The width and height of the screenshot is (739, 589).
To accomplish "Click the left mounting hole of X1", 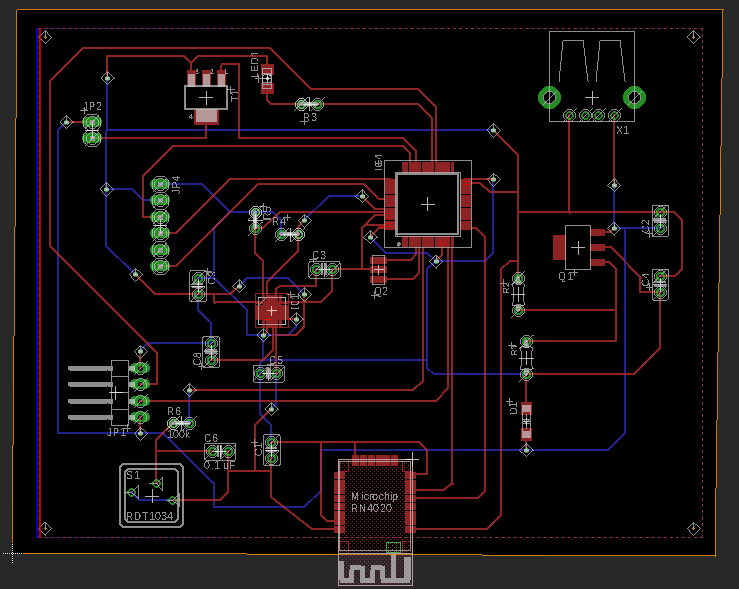I will (549, 97).
